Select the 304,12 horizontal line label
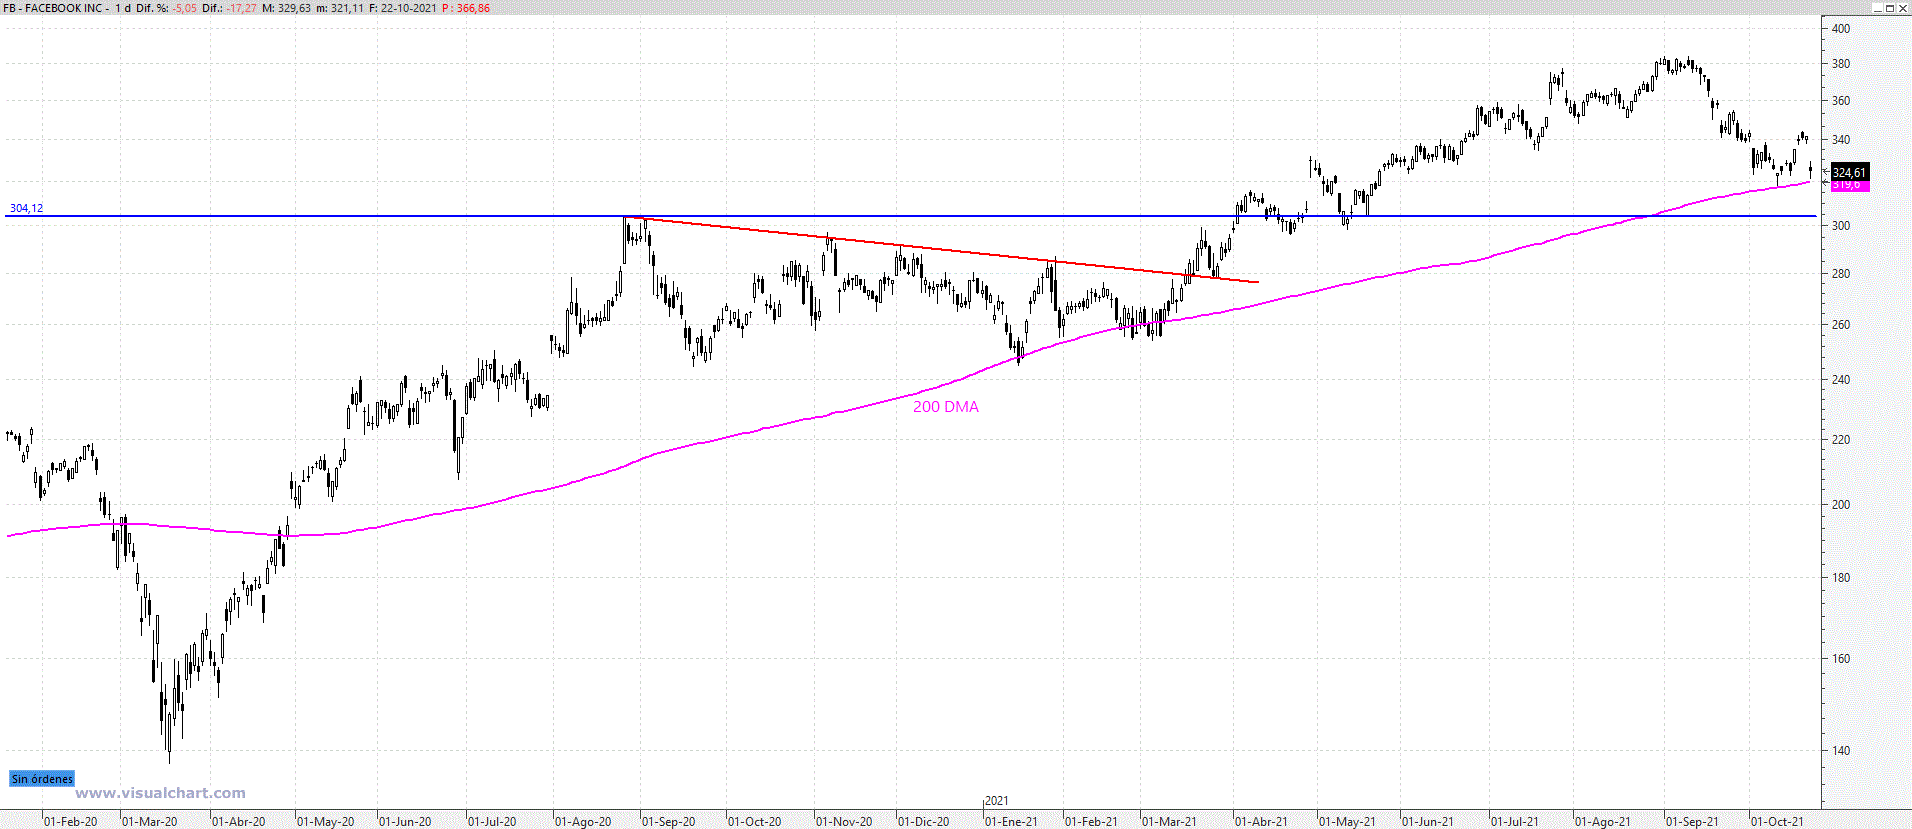This screenshot has height=829, width=1912. pyautogui.click(x=26, y=208)
